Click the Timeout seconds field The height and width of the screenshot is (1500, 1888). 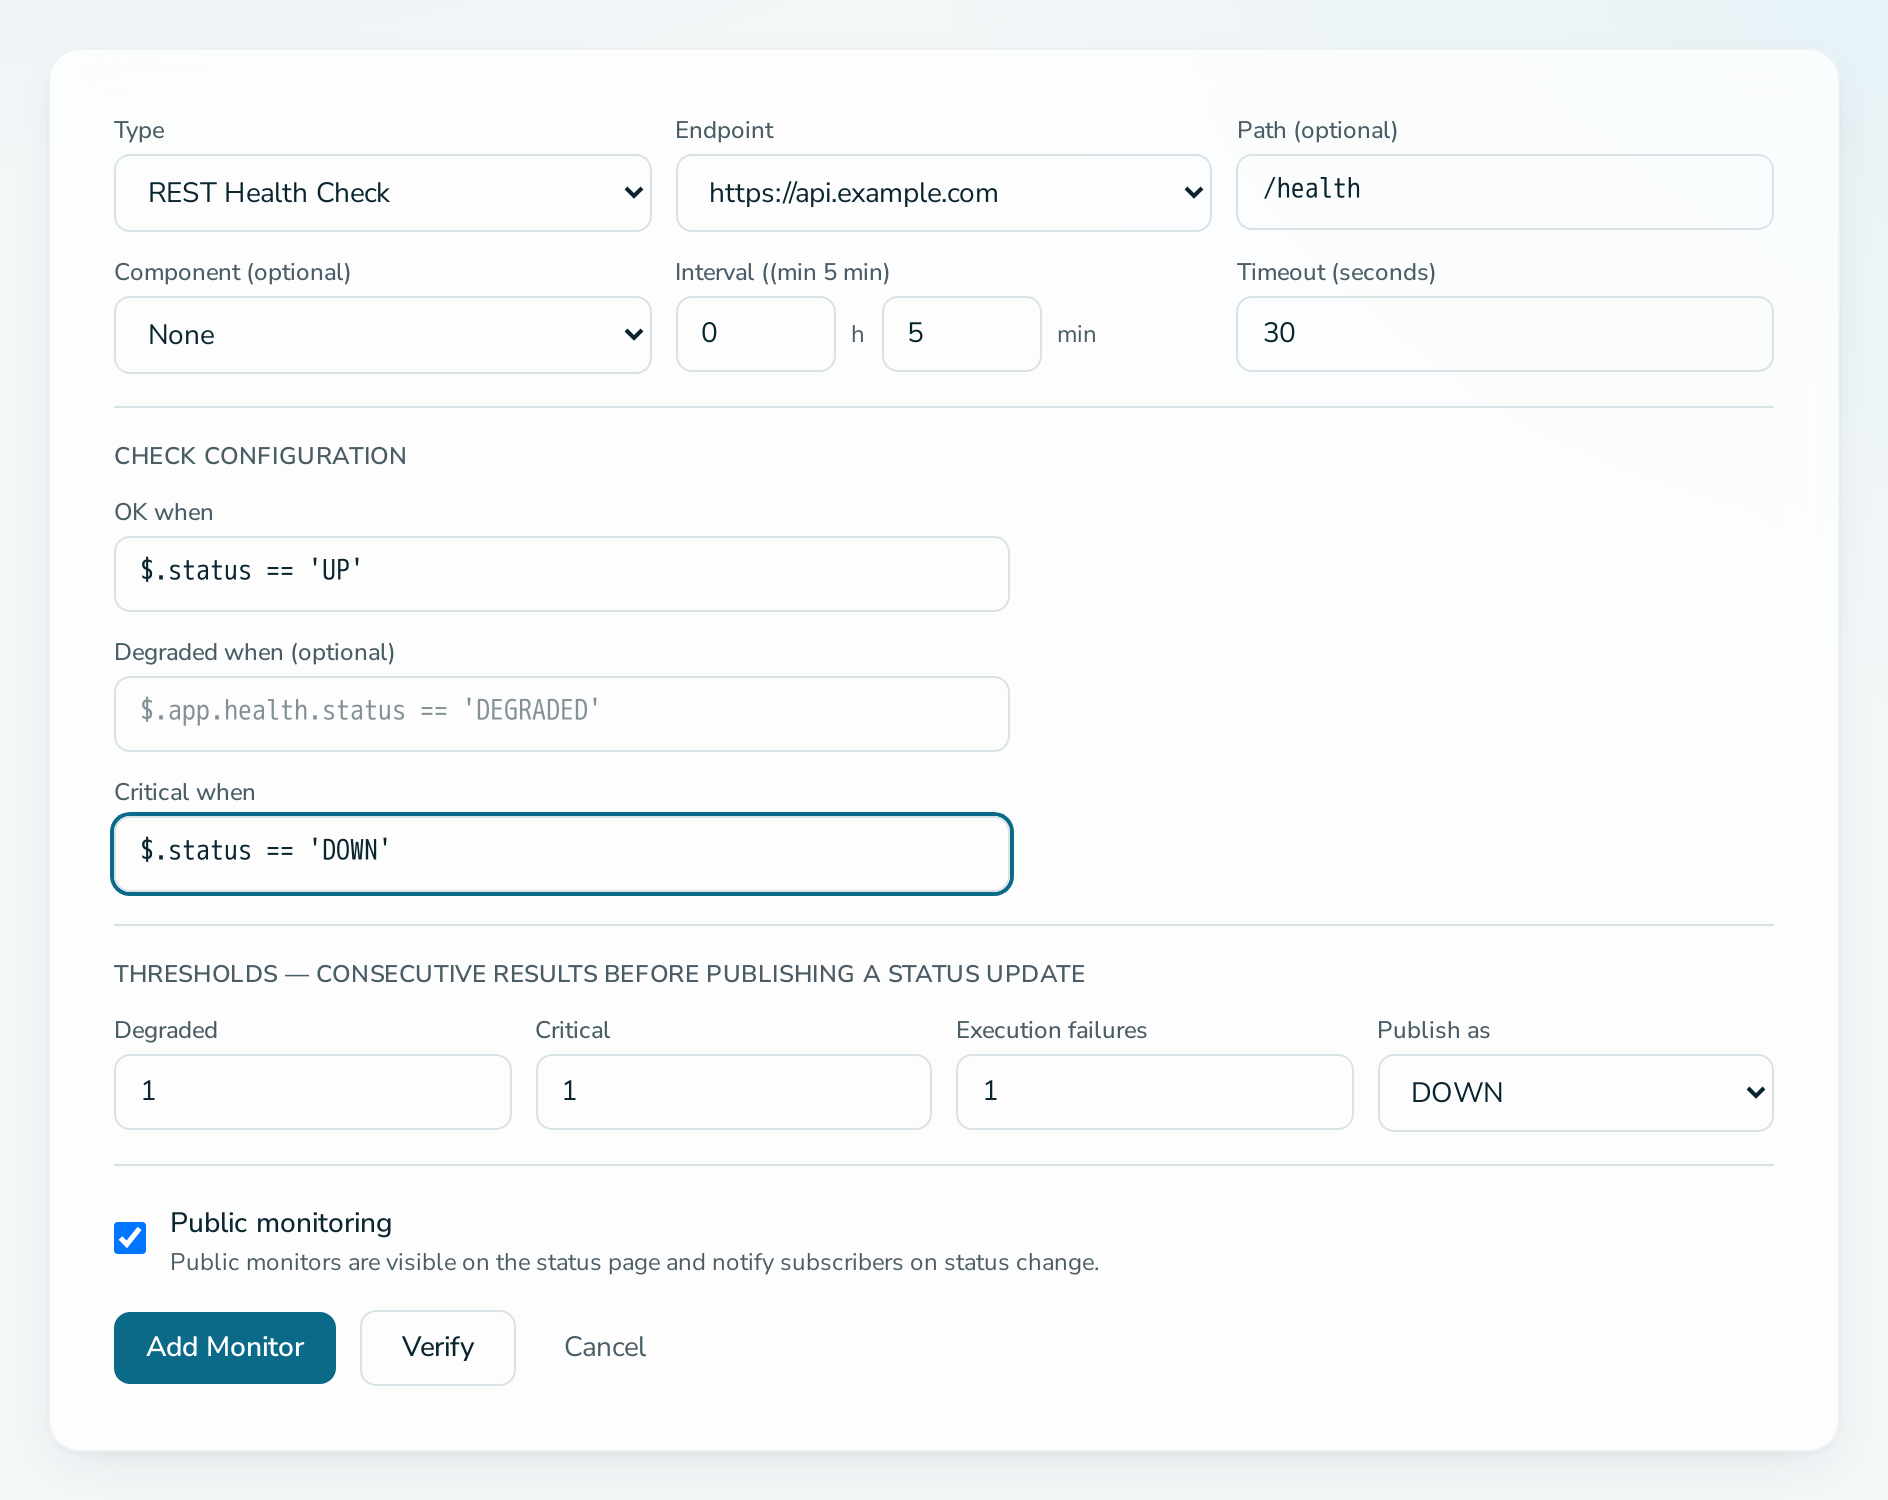coord(1504,334)
